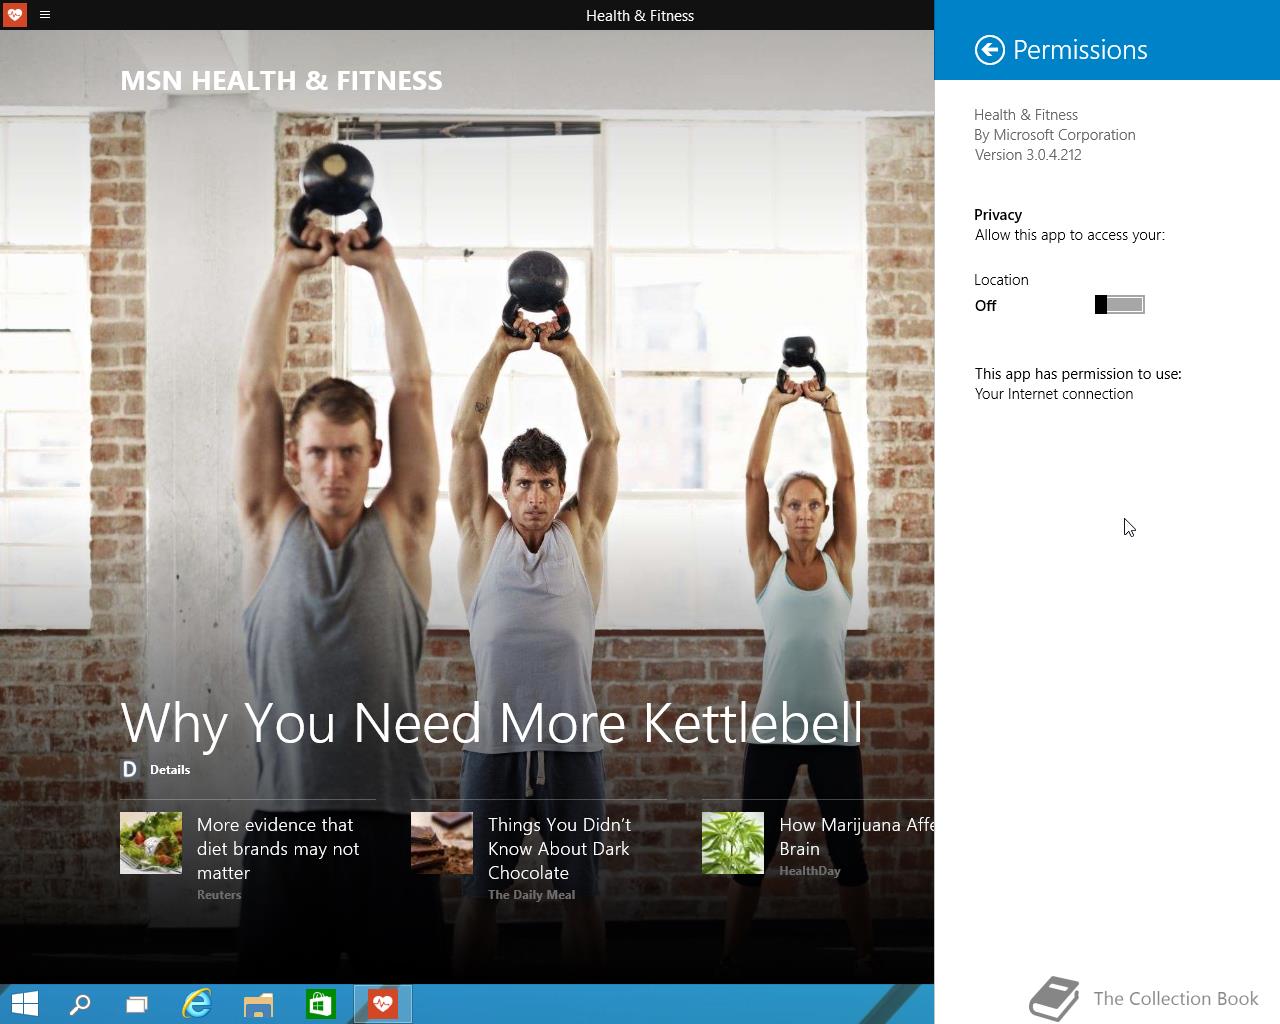1280x1024 pixels.
Task: Click the Permissions panel title
Action: tap(1080, 50)
